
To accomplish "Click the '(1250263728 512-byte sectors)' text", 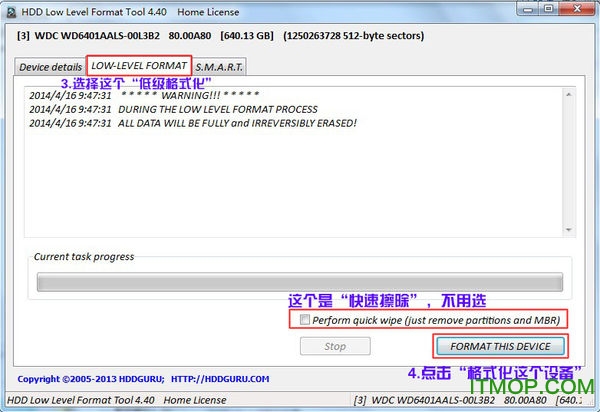I will point(354,36).
